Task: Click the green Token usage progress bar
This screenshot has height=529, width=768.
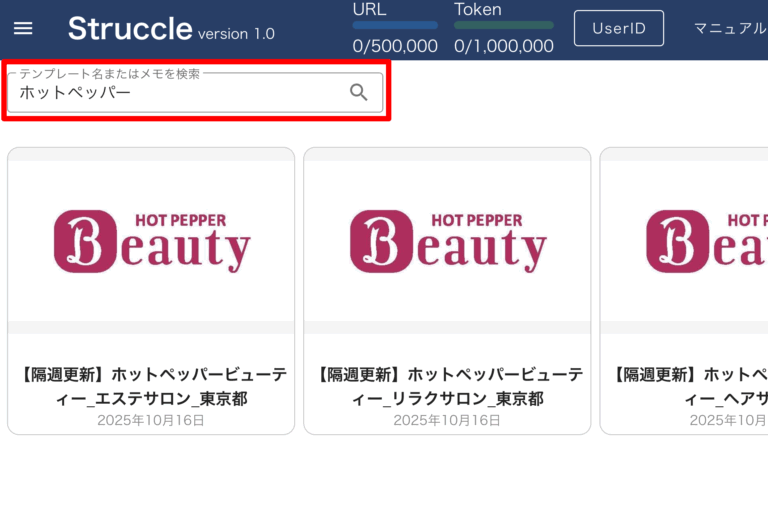Action: click(x=503, y=26)
